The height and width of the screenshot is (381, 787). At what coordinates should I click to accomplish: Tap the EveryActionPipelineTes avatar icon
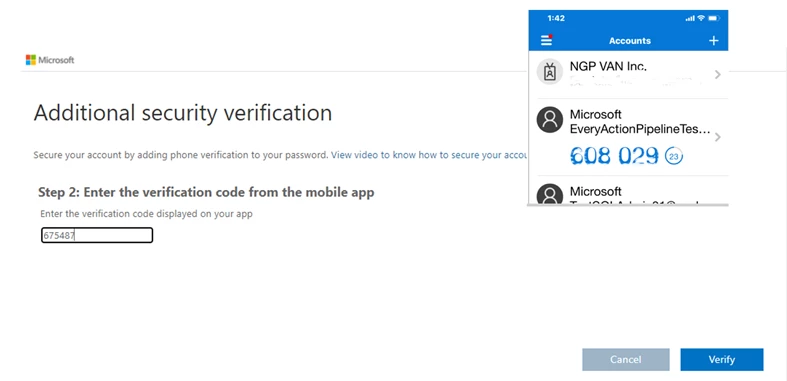coord(550,120)
